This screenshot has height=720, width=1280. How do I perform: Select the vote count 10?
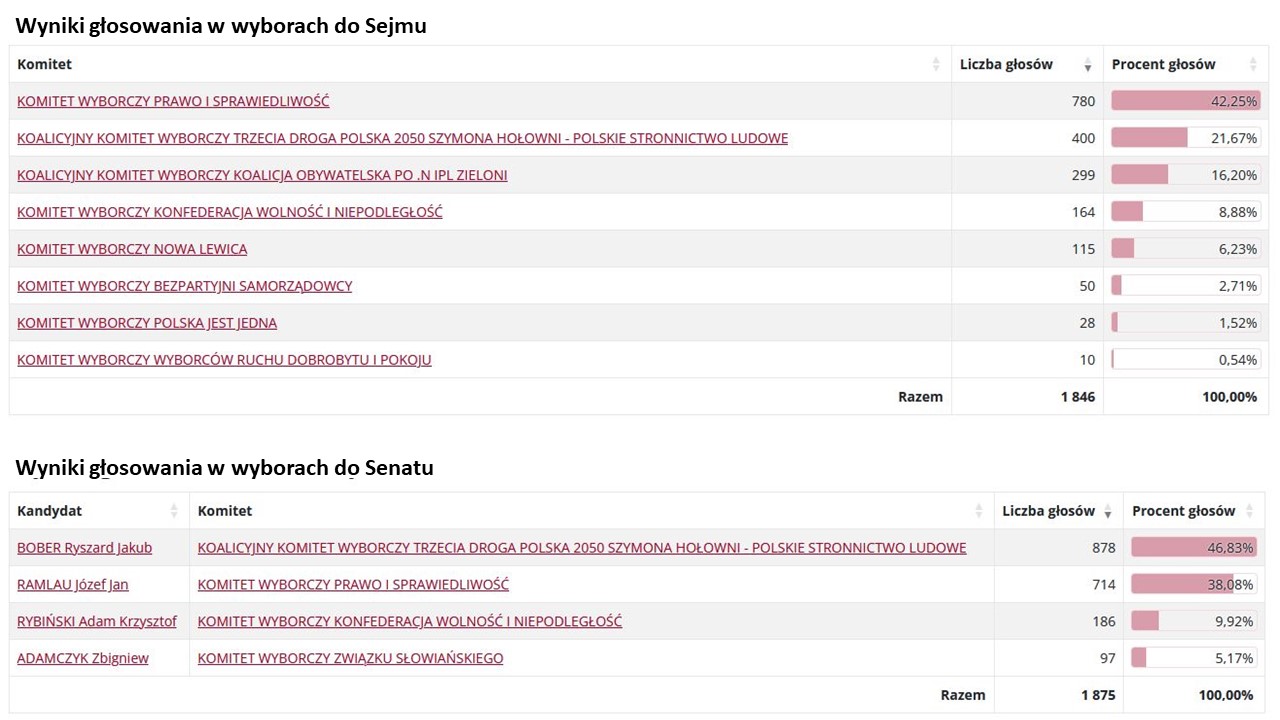point(1087,360)
